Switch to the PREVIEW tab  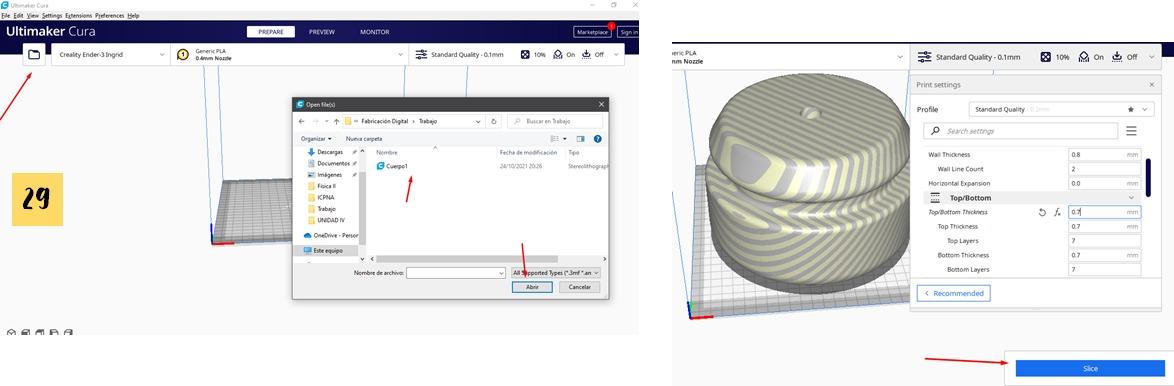tap(322, 32)
